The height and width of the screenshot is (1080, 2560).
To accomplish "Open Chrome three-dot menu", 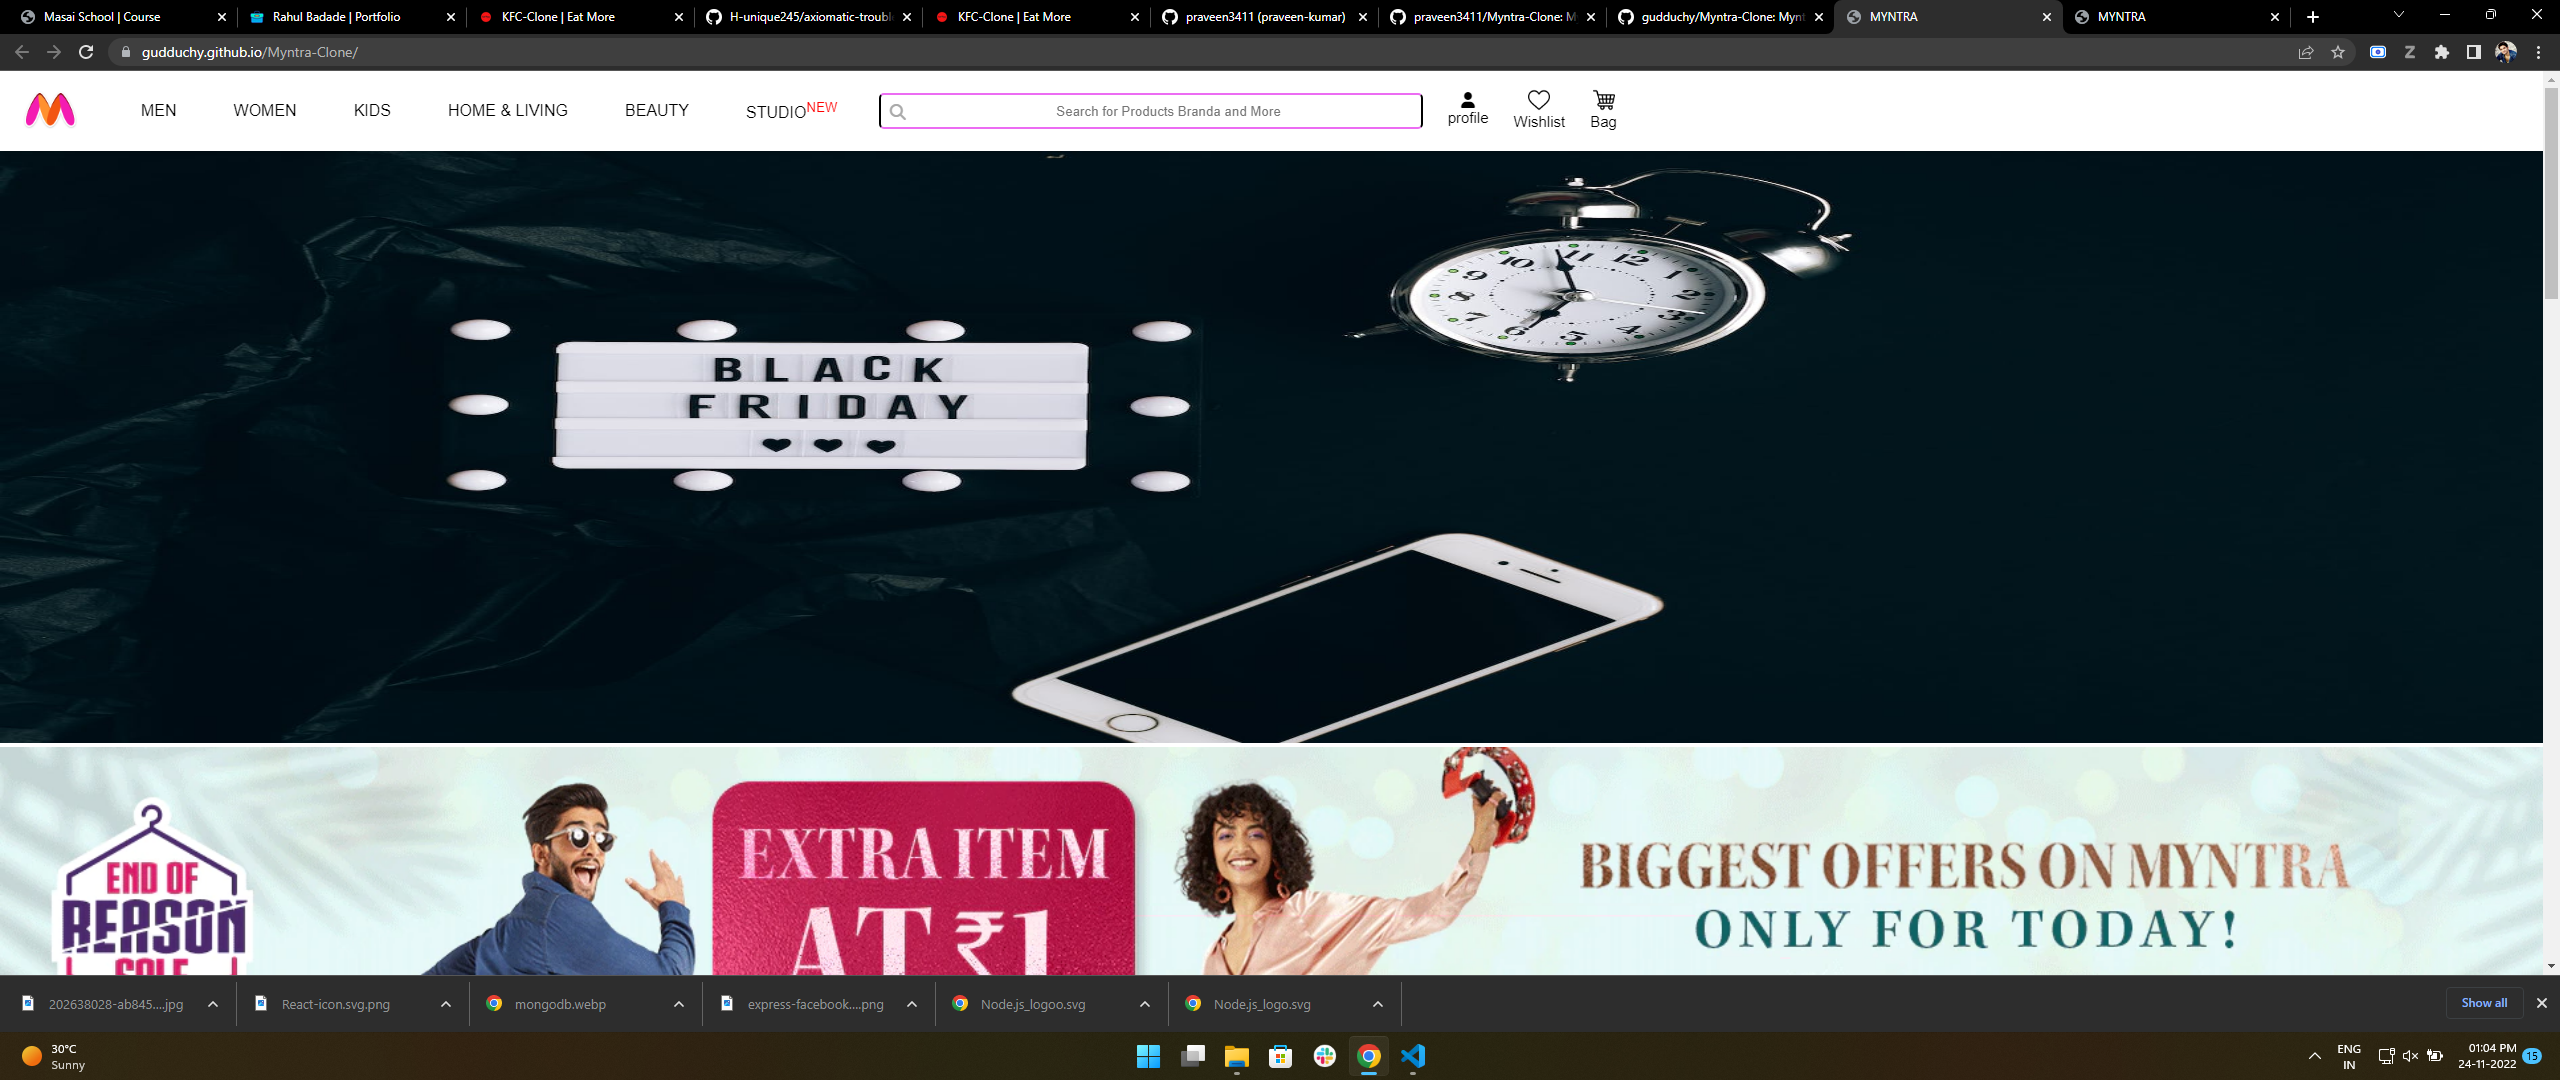I will (x=2538, y=52).
